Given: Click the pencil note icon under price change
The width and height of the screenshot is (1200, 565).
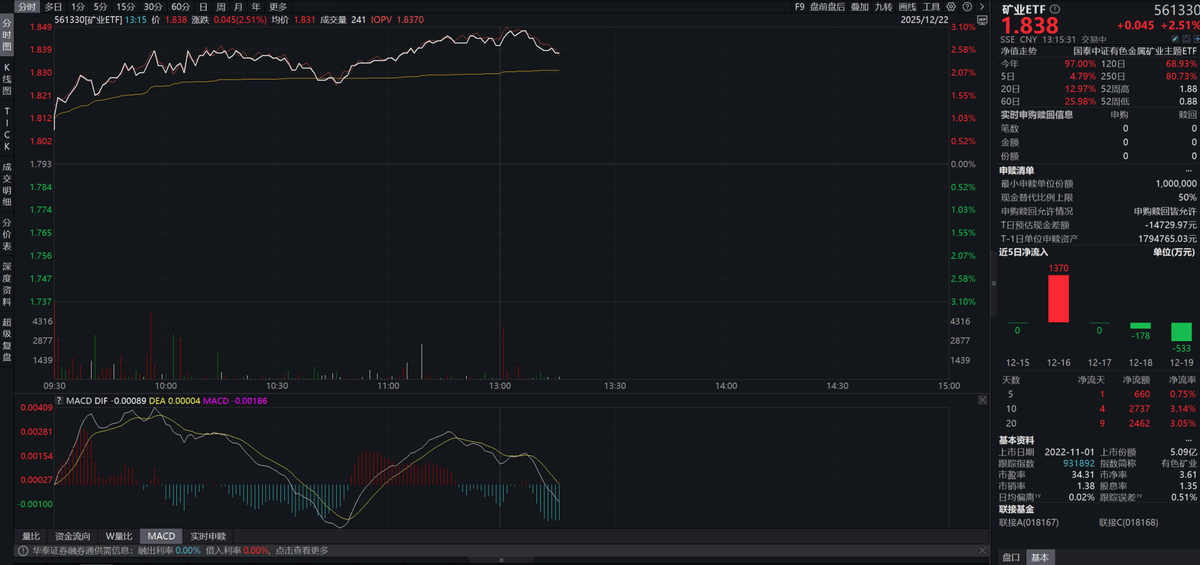Looking at the screenshot, I should tap(1177, 39).
